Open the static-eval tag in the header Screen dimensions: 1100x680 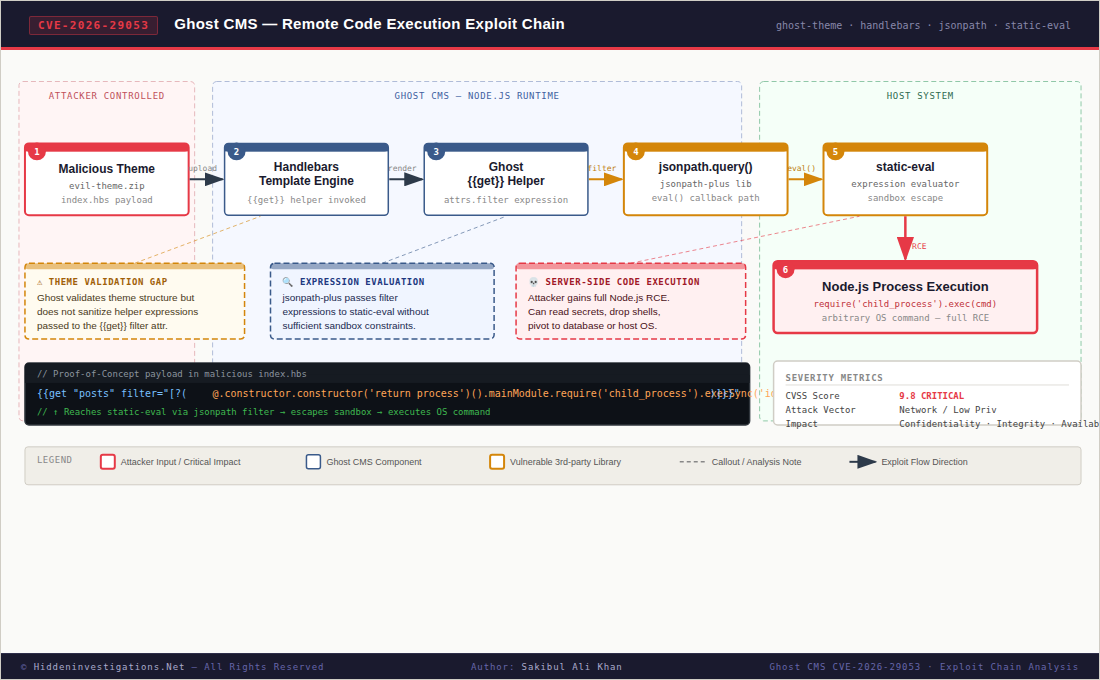1038,25
